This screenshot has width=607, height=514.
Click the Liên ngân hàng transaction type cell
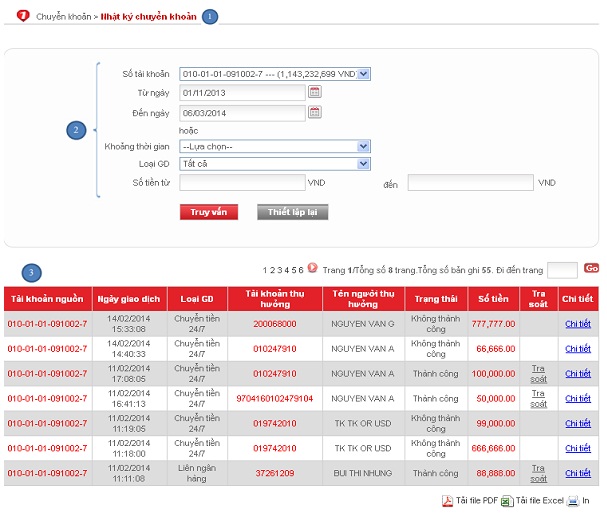(197, 473)
